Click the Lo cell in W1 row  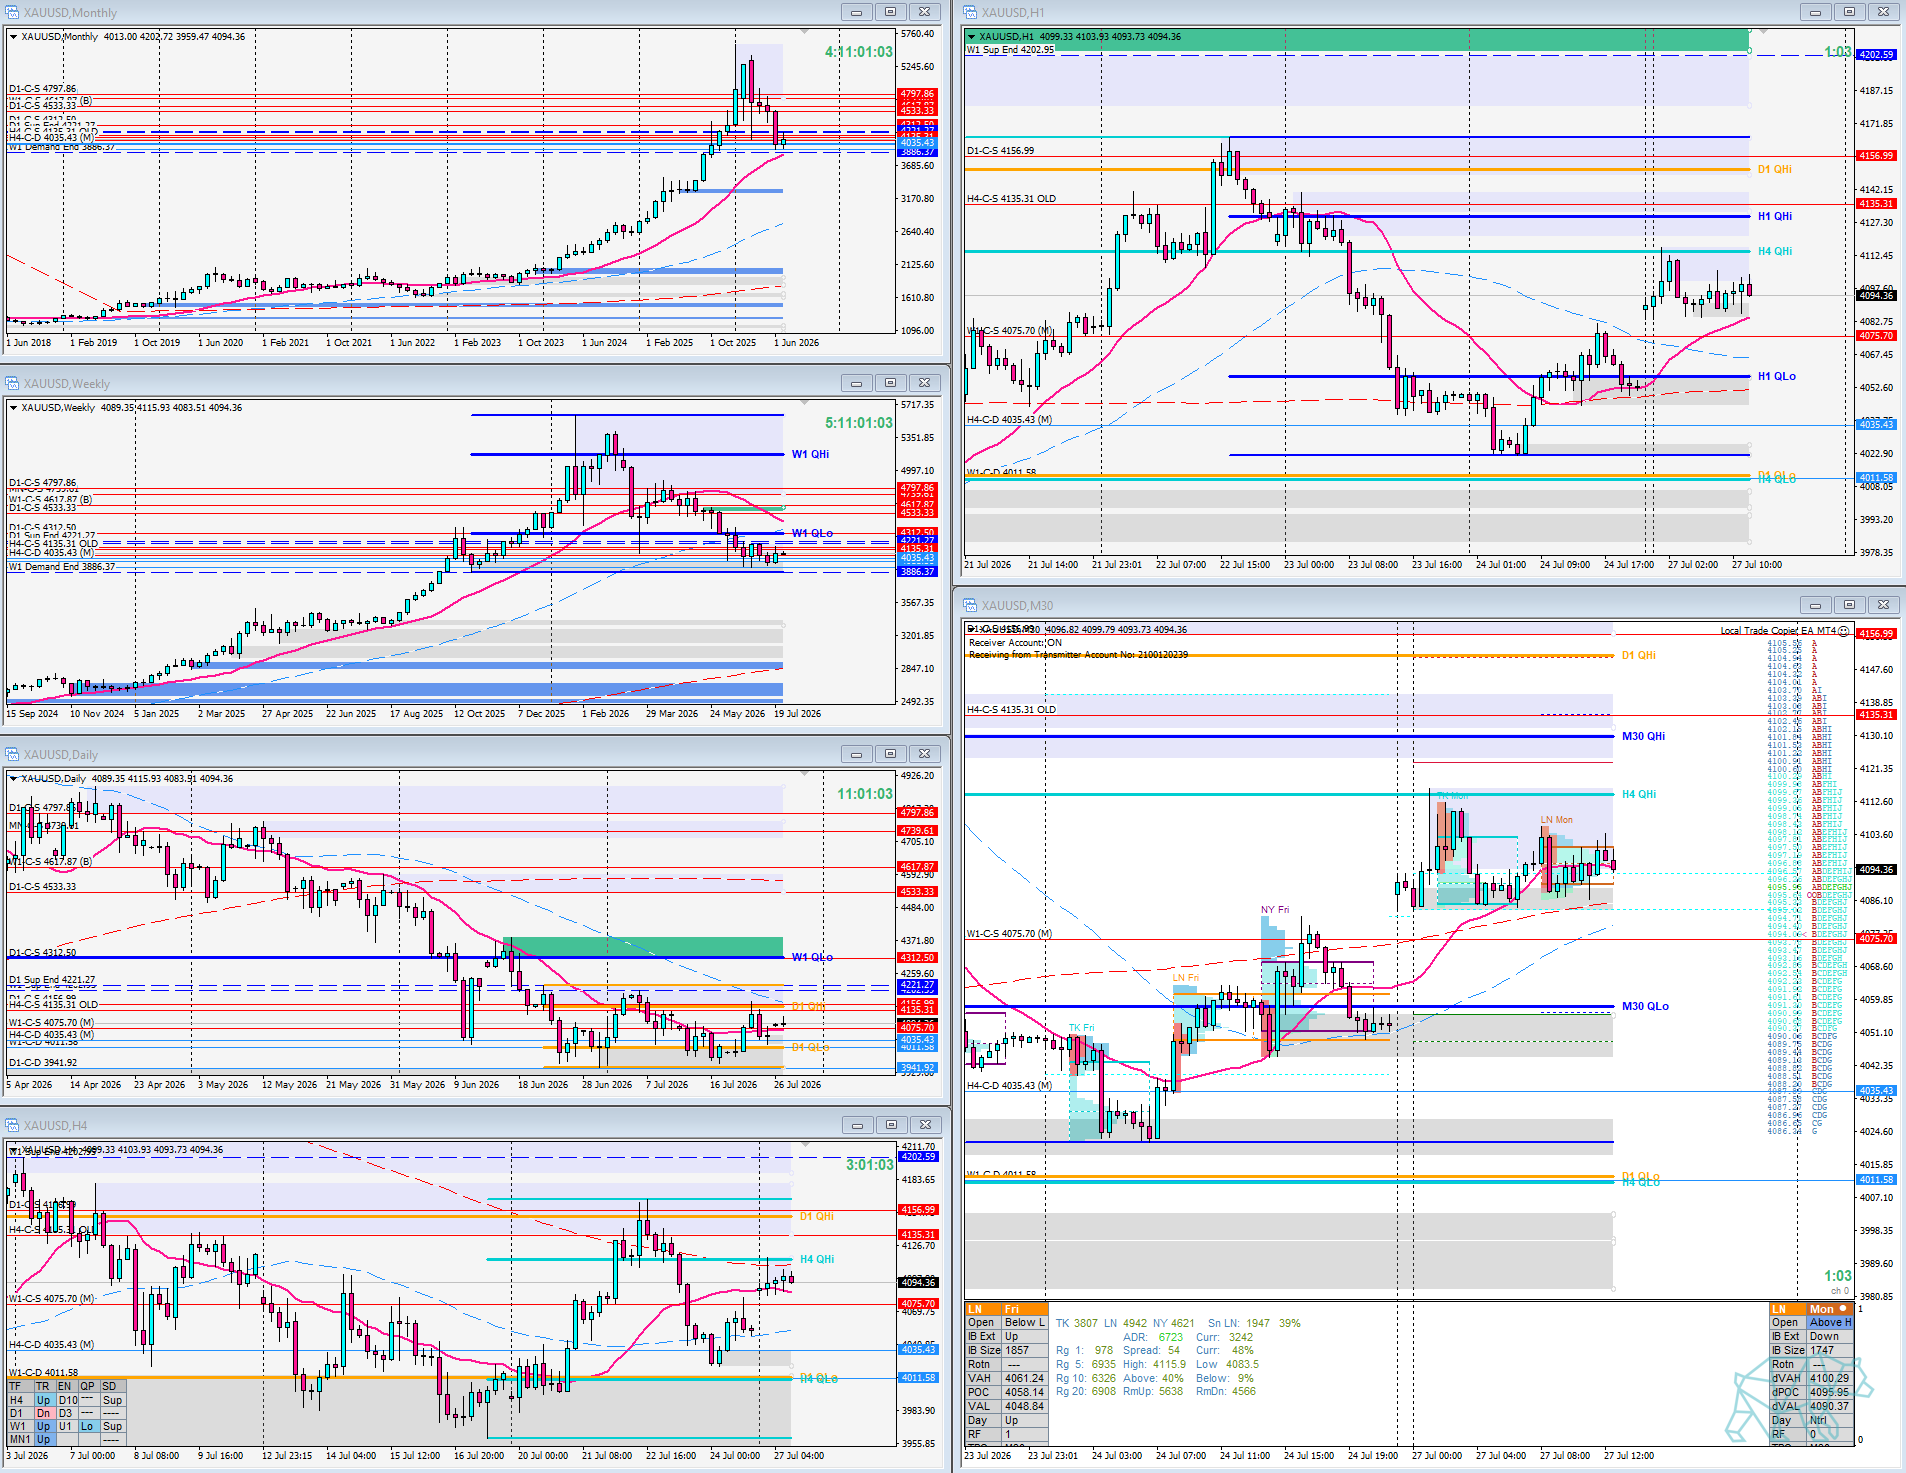[x=87, y=1427]
